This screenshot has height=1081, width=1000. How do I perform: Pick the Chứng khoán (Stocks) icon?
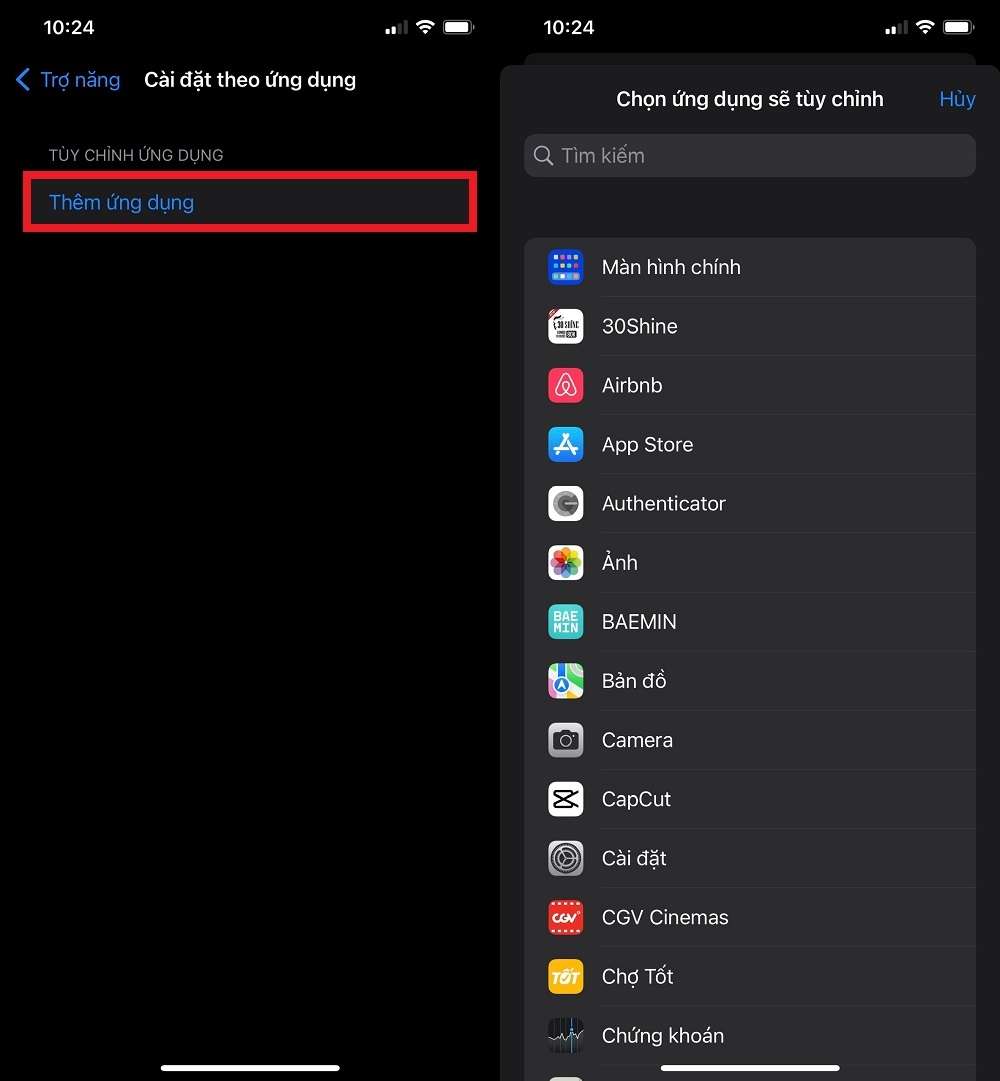[565, 1035]
